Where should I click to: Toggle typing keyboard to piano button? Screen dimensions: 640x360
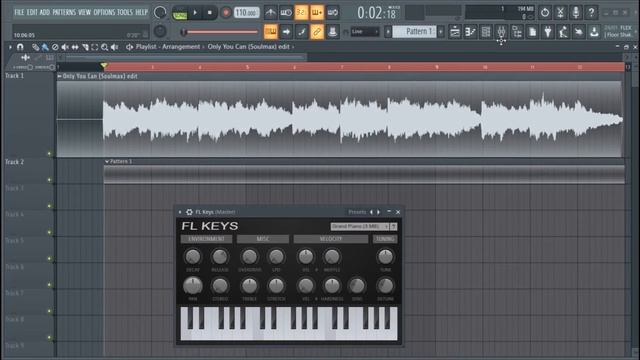coord(270,31)
